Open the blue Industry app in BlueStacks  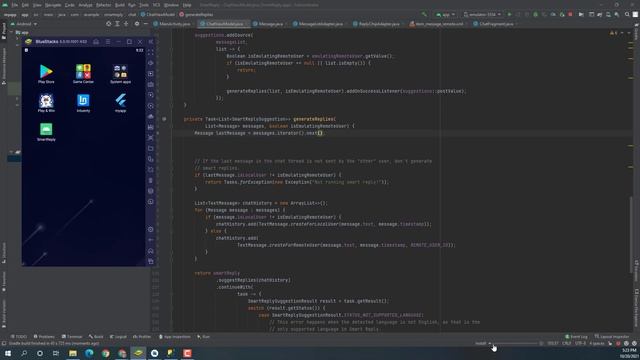(x=83, y=102)
